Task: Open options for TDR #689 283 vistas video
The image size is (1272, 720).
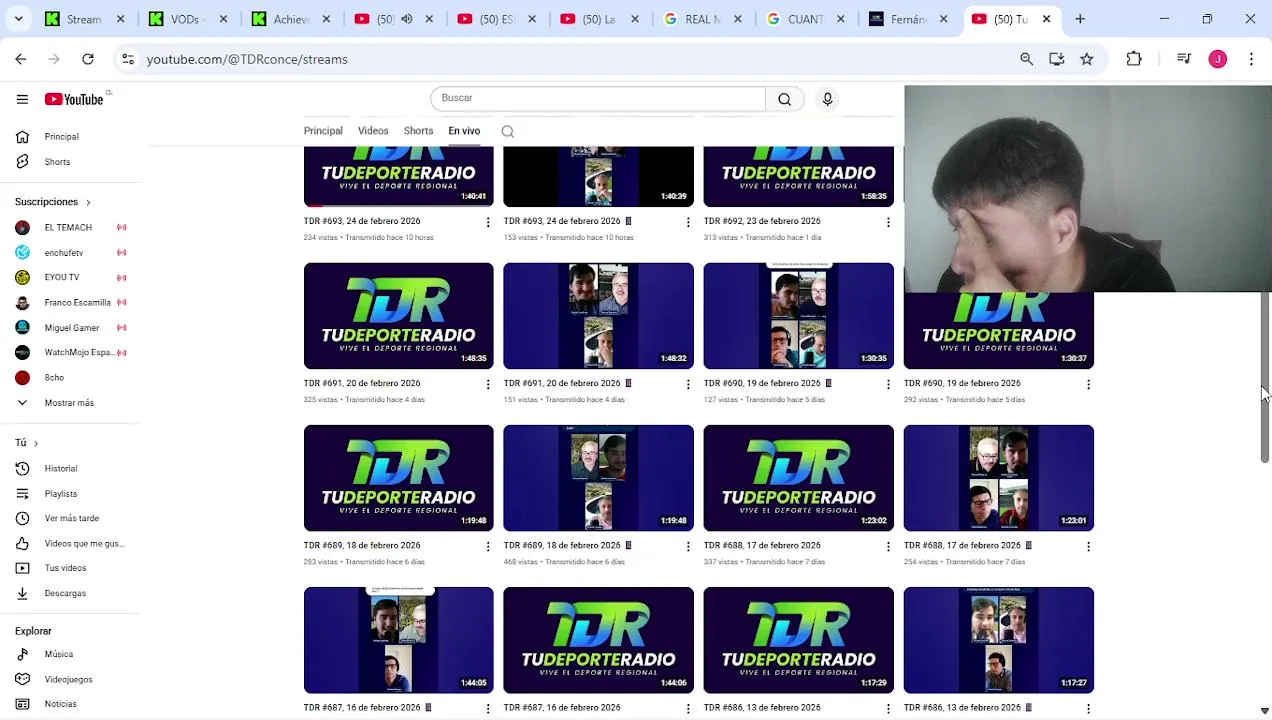Action: click(488, 546)
